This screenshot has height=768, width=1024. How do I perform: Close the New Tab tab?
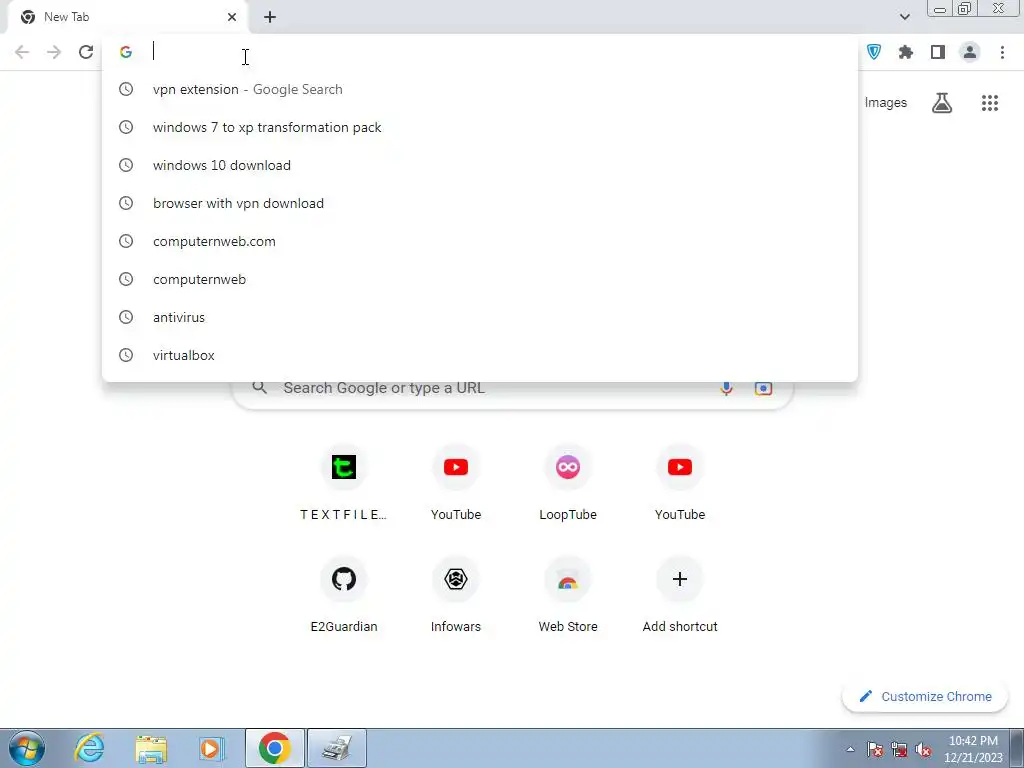coord(232,17)
